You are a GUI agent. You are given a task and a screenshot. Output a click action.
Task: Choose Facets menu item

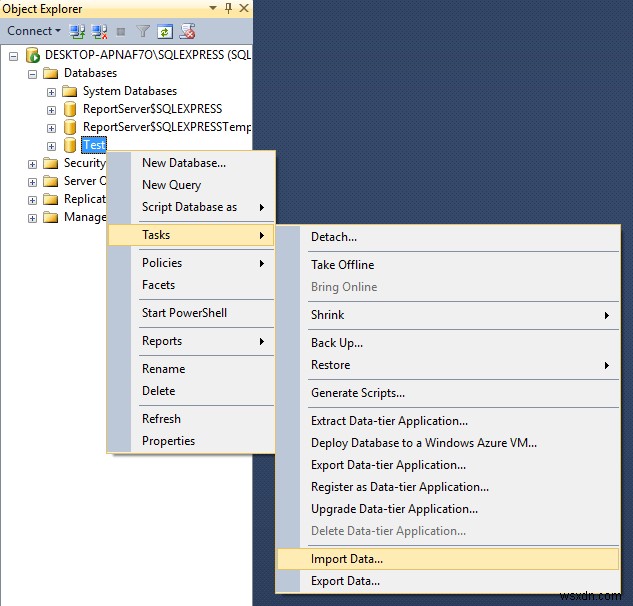(191, 285)
